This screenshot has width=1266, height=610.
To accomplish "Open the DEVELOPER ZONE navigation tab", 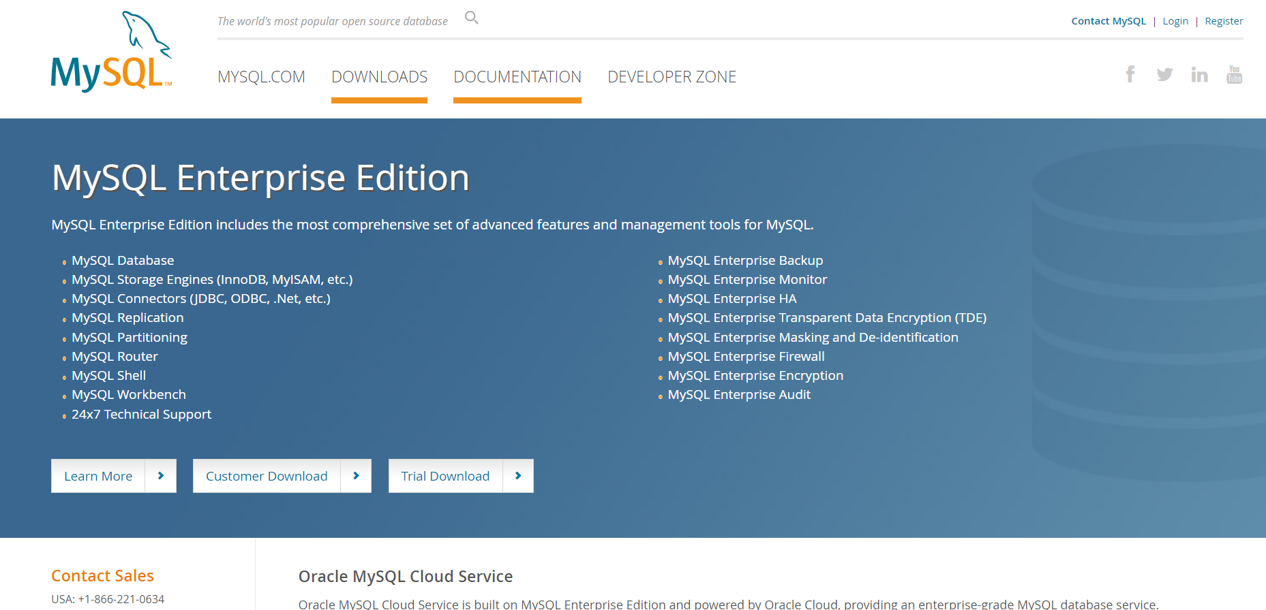I will click(672, 77).
